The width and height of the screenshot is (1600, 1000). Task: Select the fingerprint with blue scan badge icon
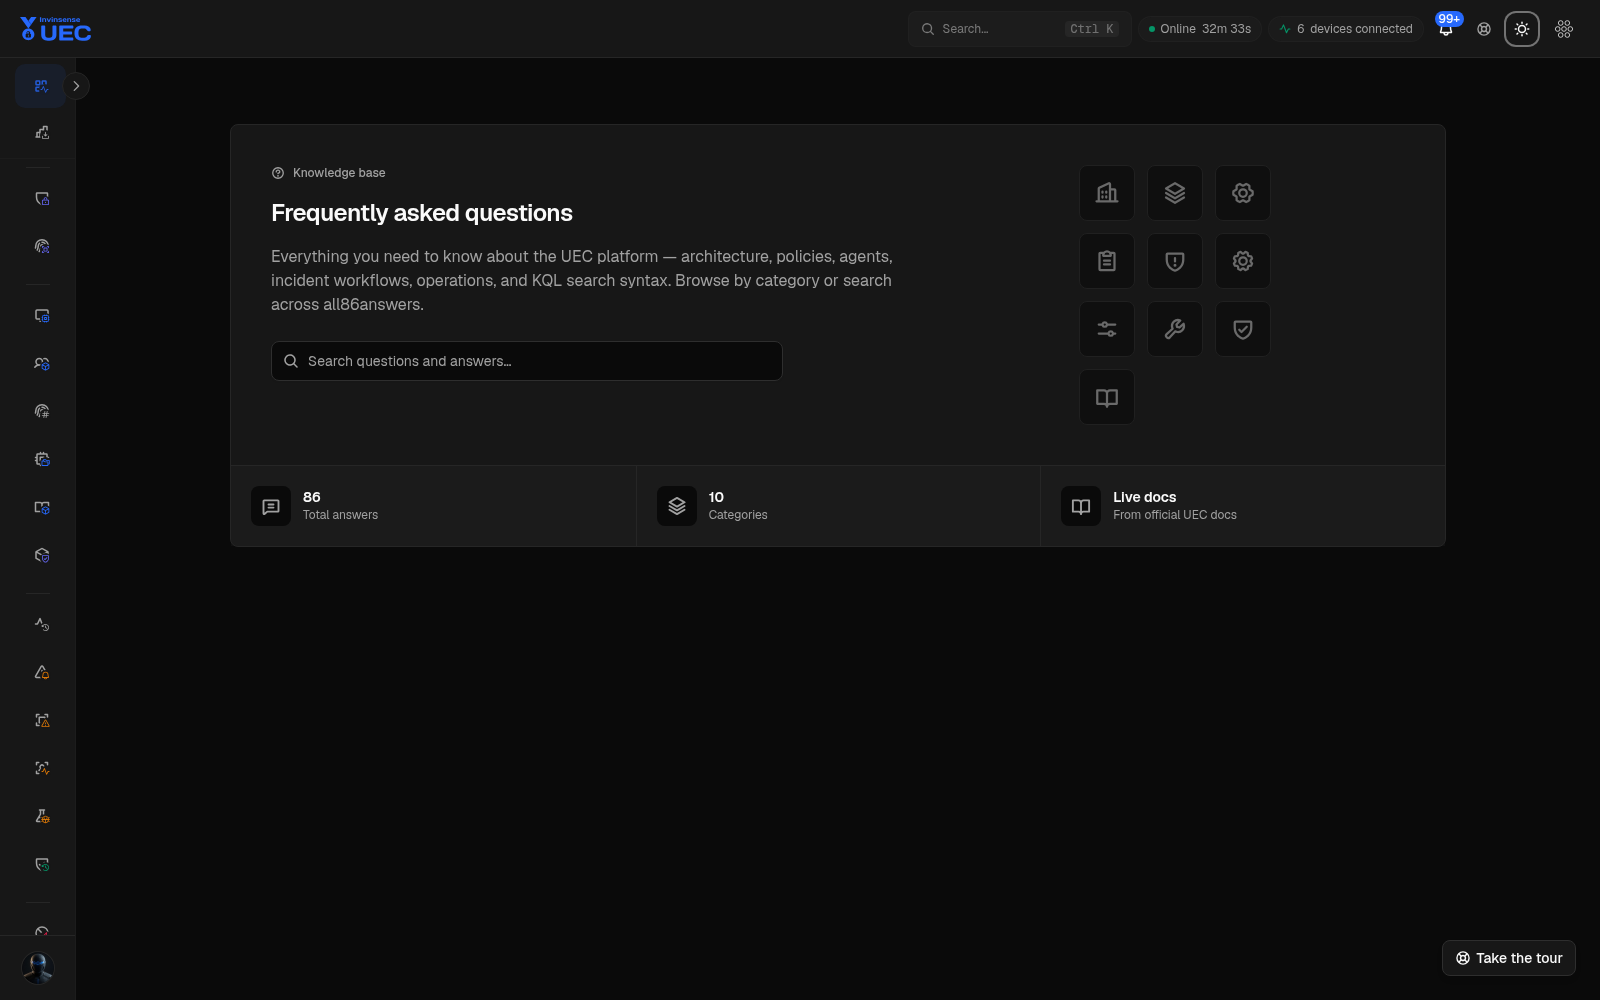[41, 246]
